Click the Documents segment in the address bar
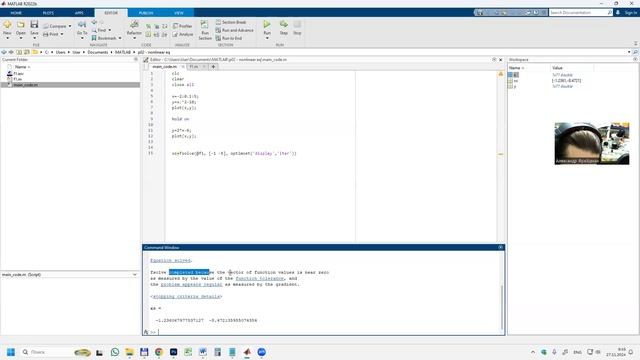Screen dimensions: 640x360 [x=98, y=52]
